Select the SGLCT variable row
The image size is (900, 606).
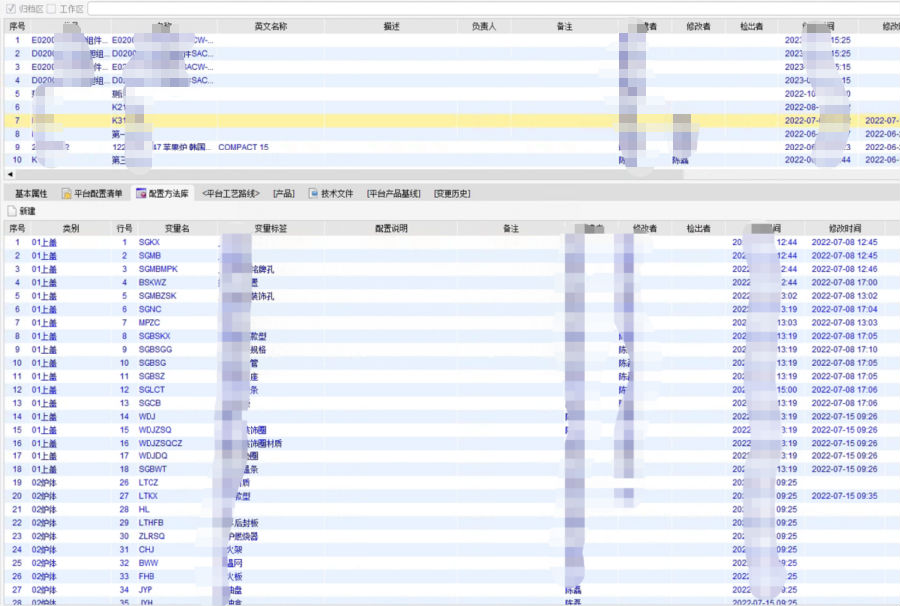click(452, 390)
